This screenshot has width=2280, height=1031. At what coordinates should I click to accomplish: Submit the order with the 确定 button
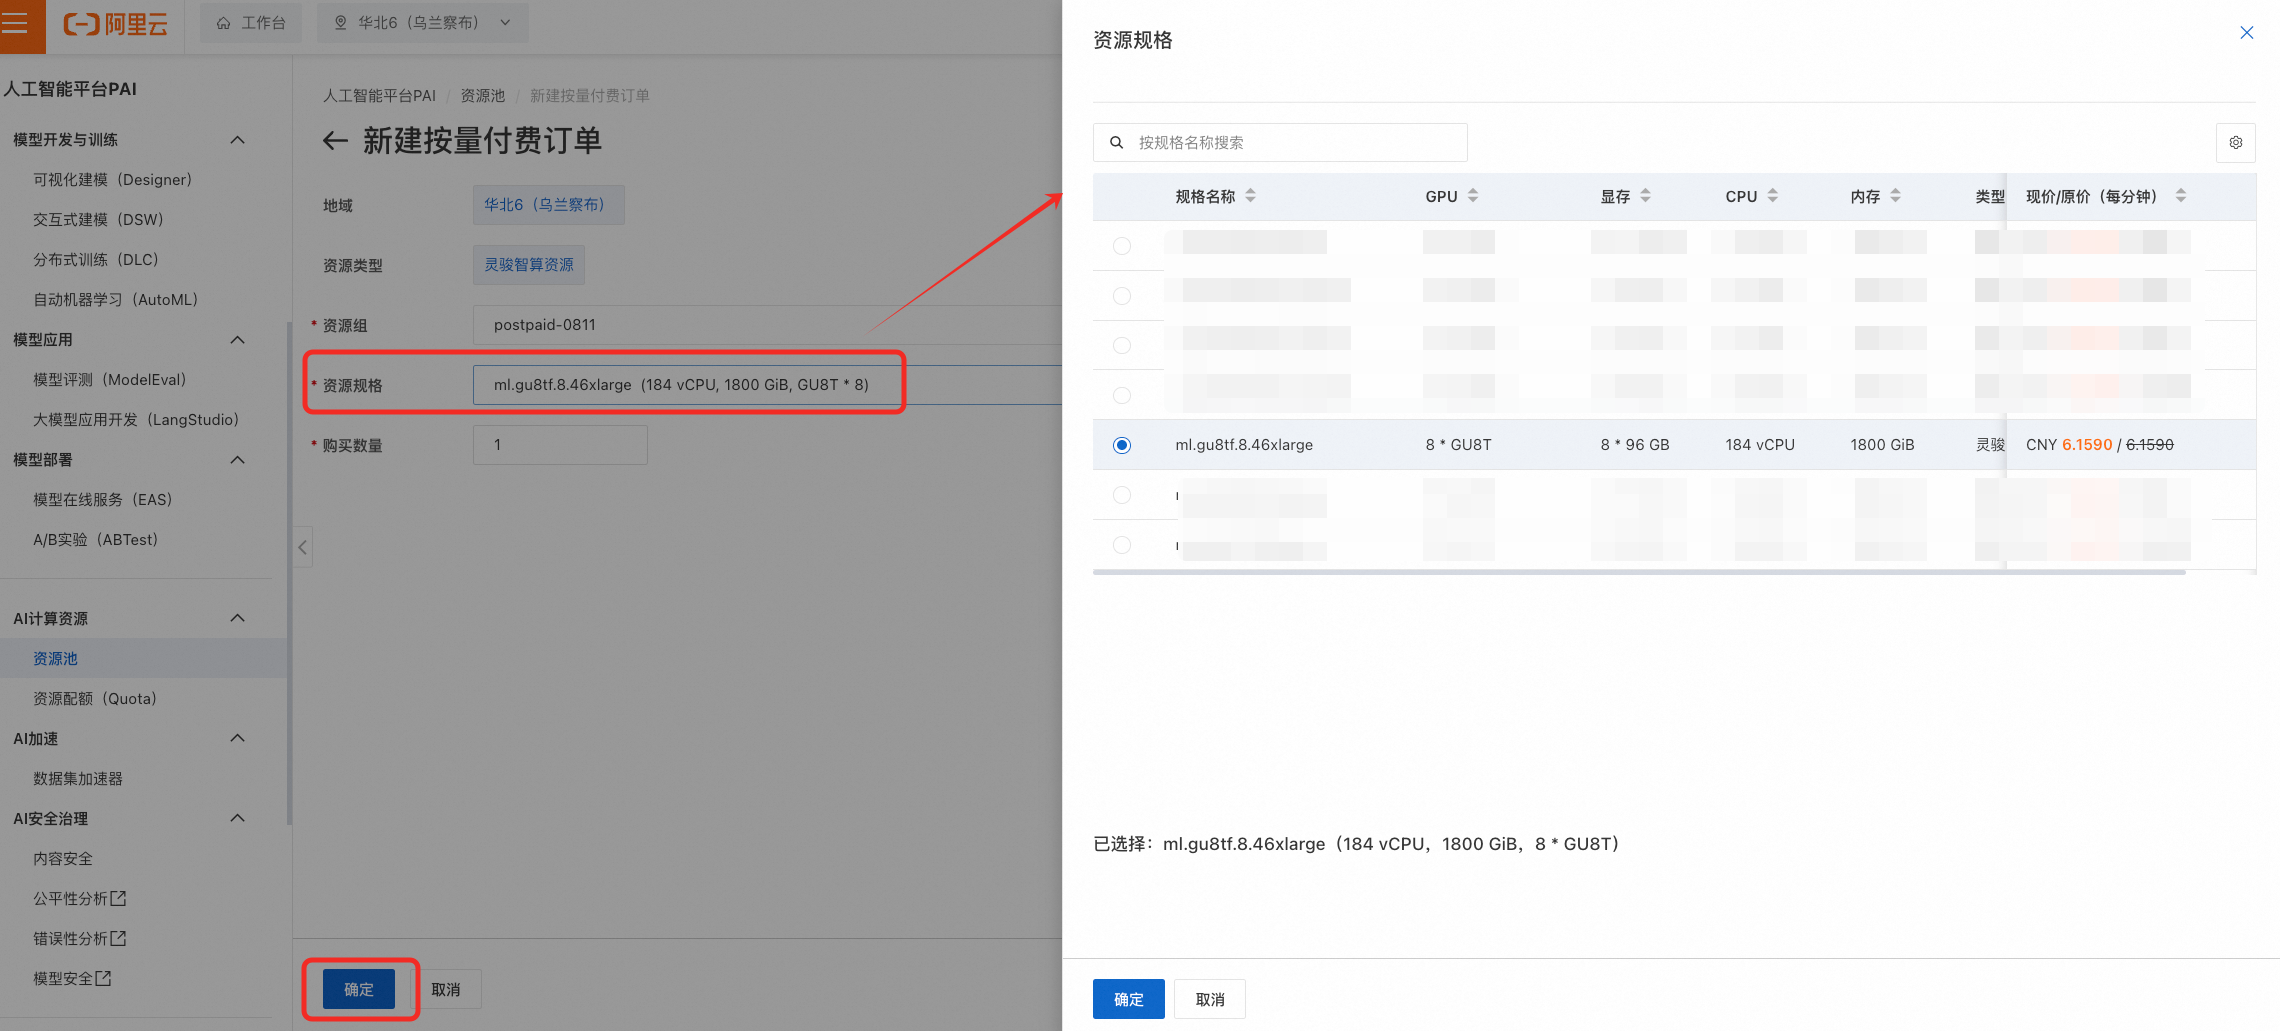coord(359,989)
